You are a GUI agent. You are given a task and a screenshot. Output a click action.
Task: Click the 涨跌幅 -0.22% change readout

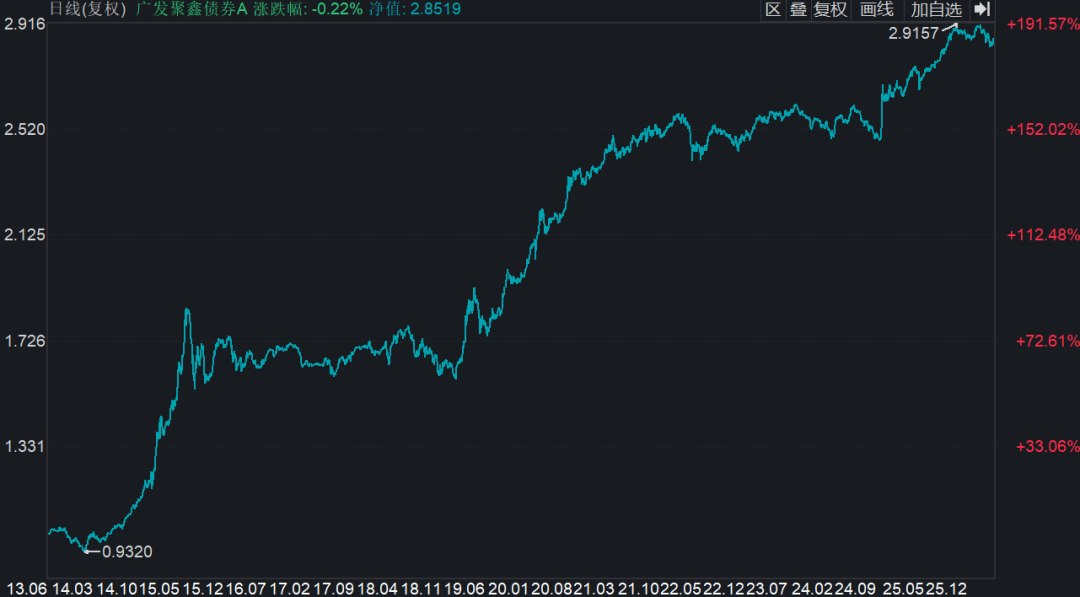click(316, 10)
